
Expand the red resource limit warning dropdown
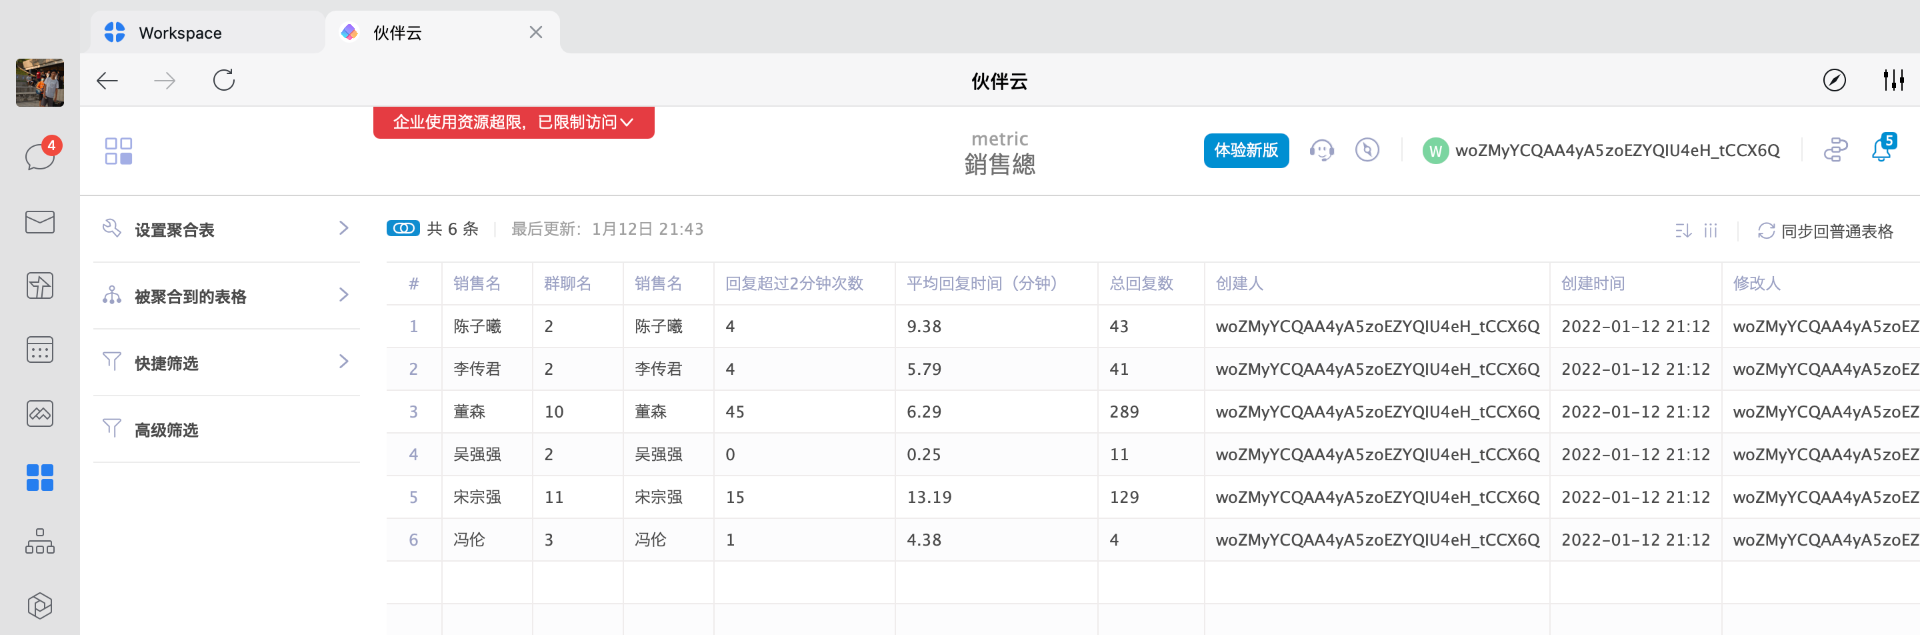pyautogui.click(x=513, y=122)
